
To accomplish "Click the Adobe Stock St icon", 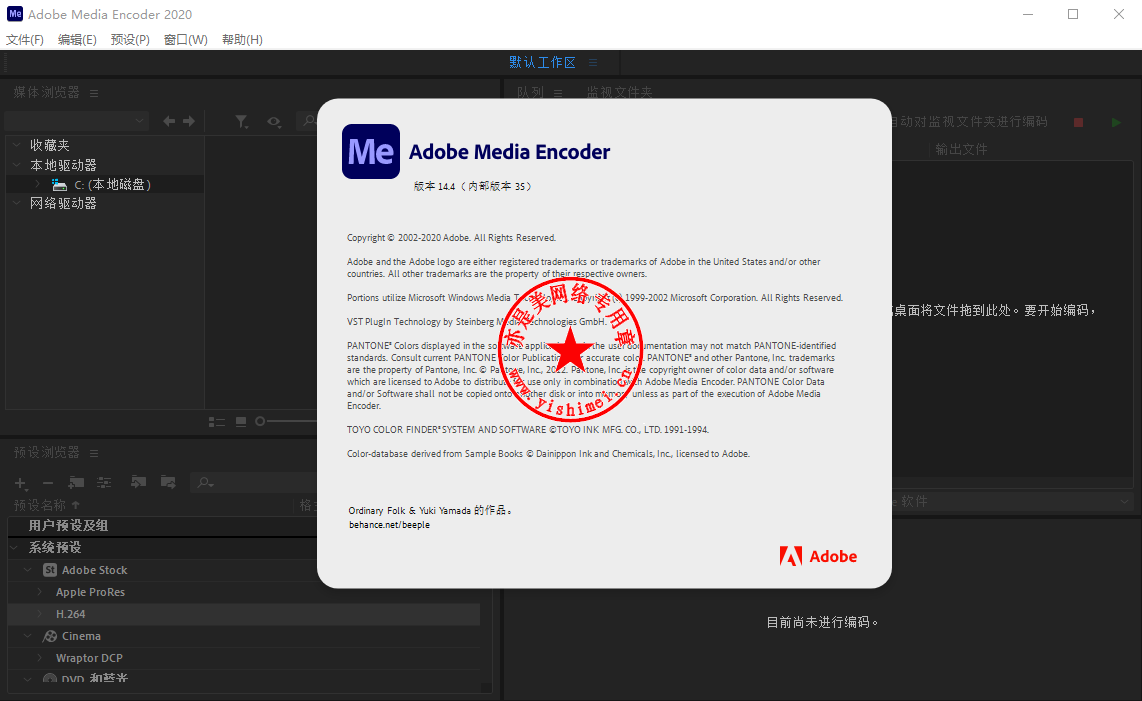I will (50, 570).
